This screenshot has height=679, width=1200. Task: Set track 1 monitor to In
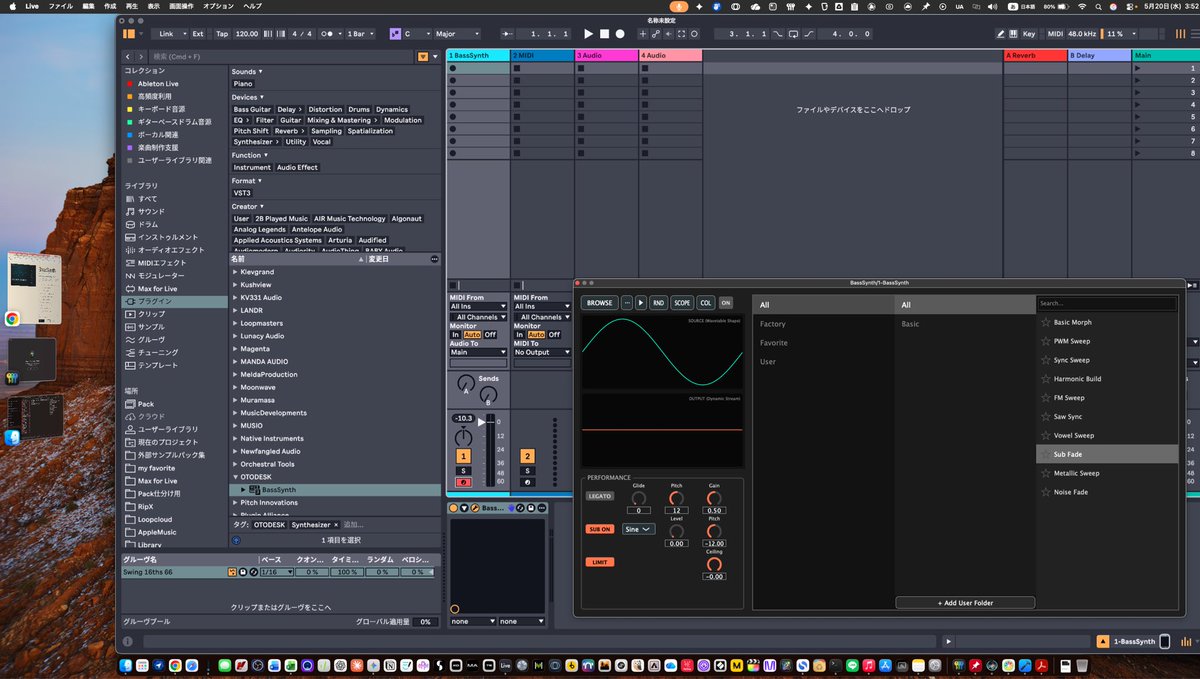[x=456, y=335]
